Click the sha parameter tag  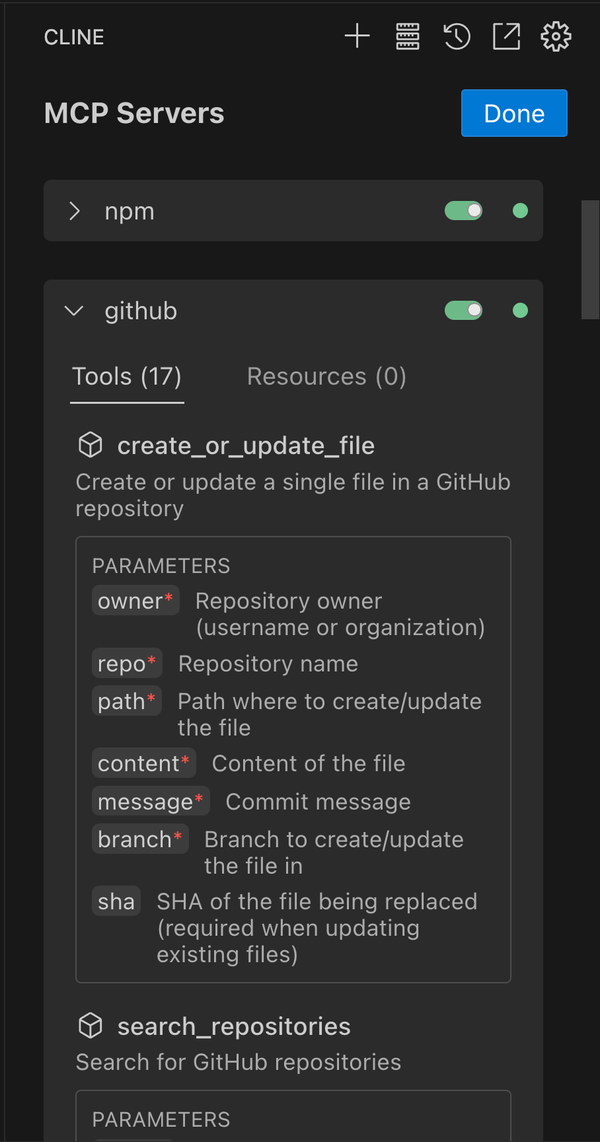point(116,902)
